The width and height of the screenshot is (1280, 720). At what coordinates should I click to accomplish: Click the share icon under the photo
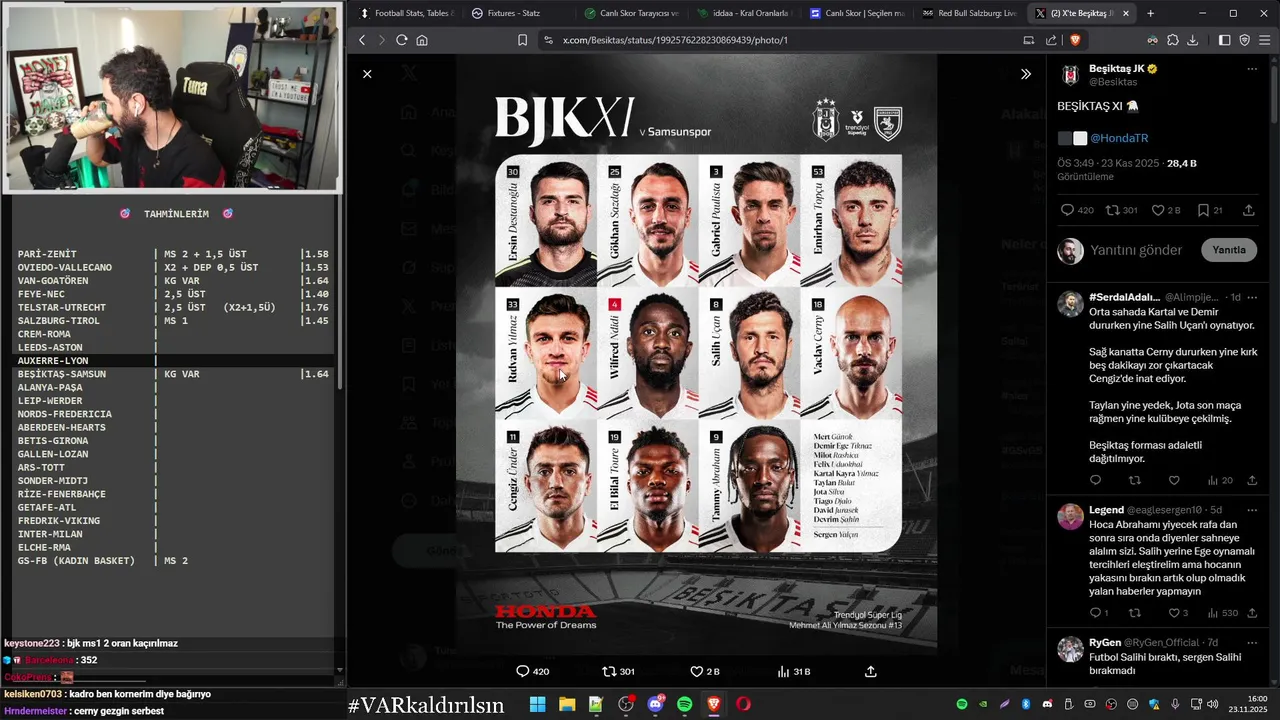(871, 671)
